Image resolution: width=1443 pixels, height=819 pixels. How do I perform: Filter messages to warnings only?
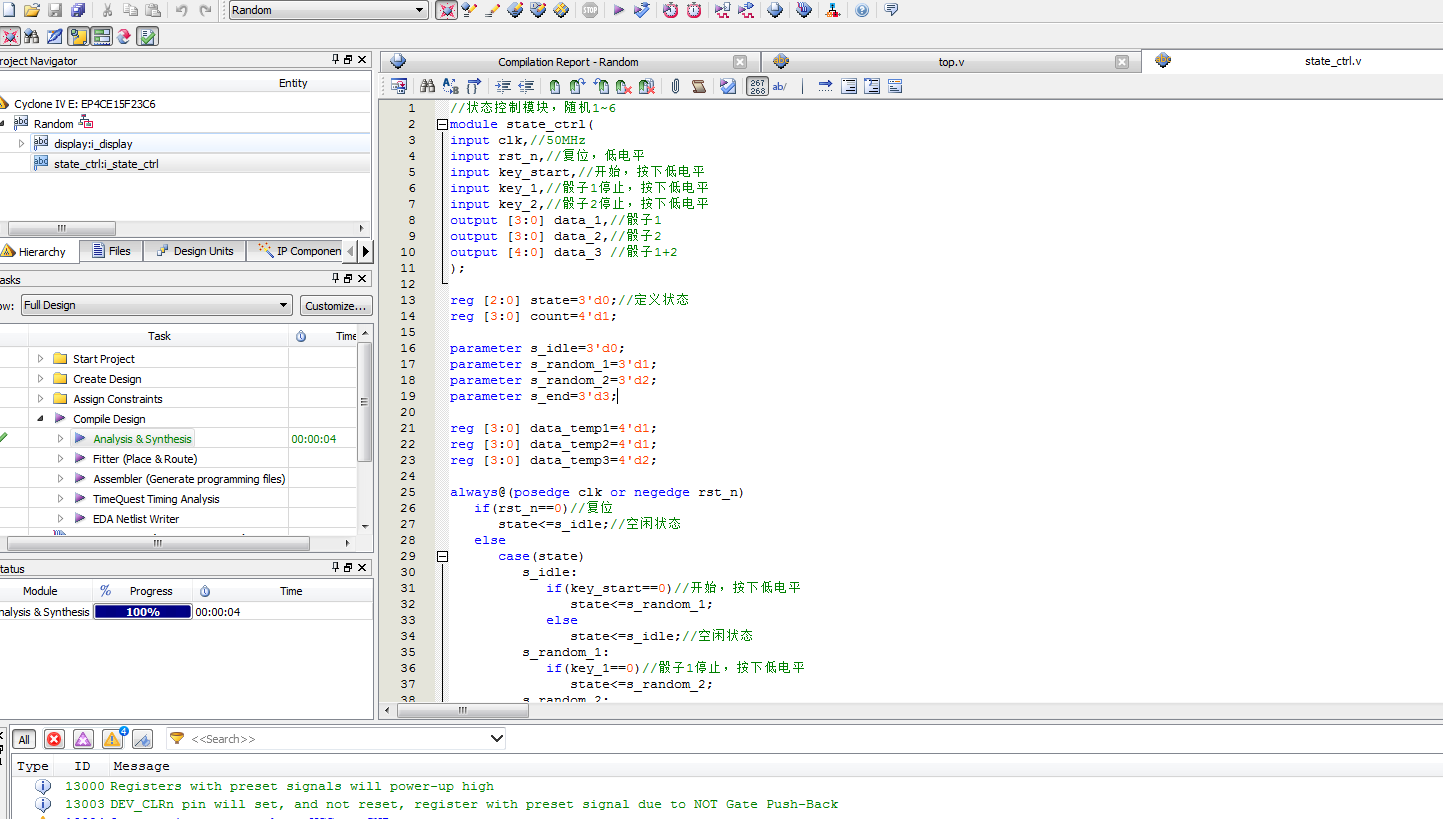click(113, 739)
